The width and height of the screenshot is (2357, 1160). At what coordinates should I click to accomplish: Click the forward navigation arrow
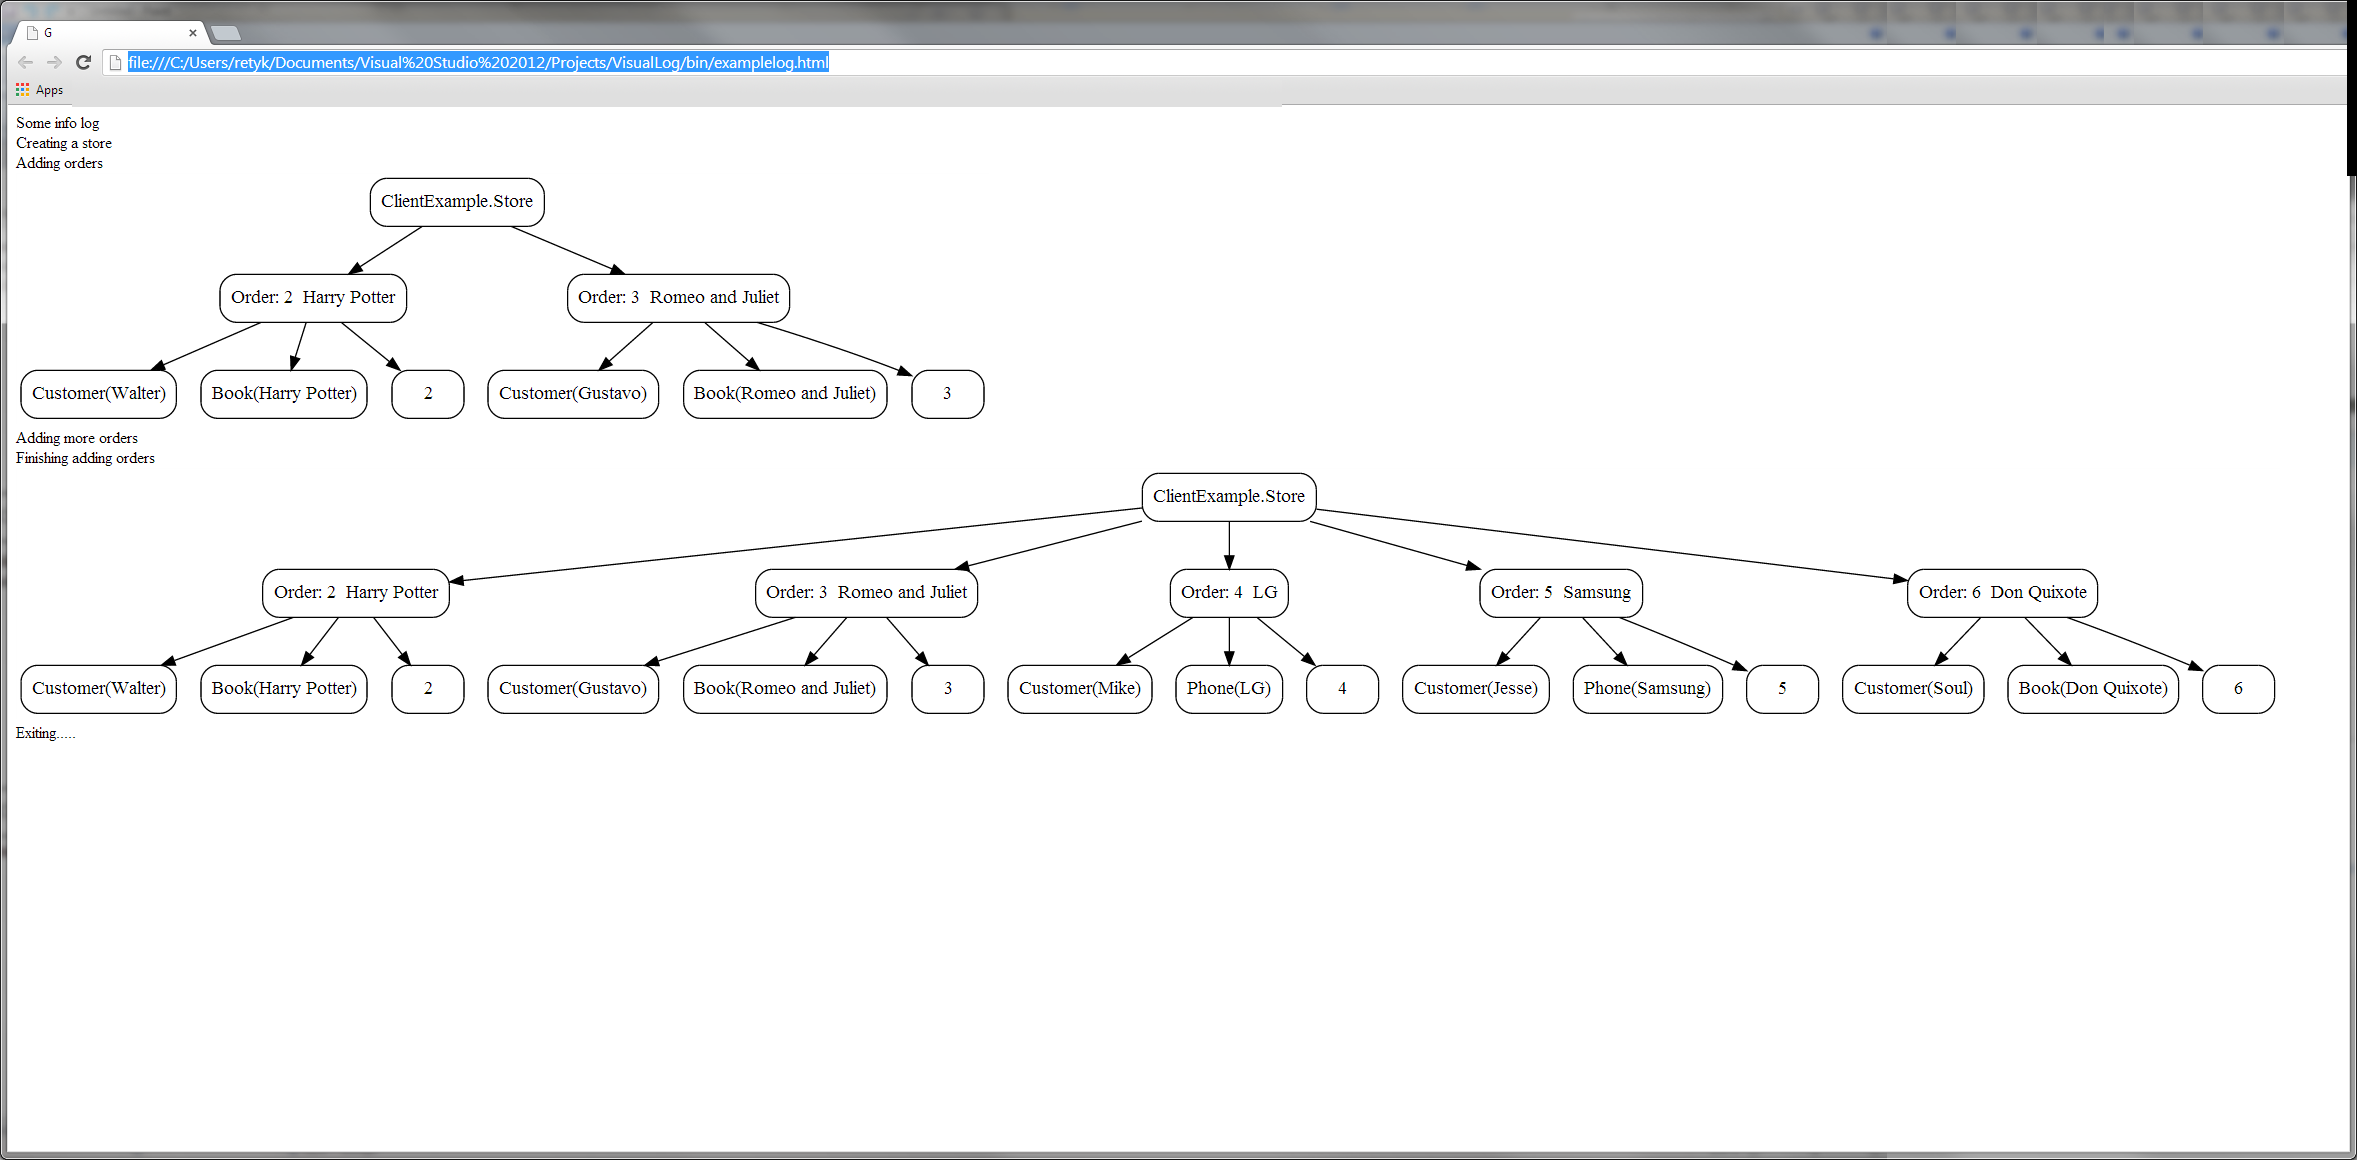click(x=55, y=62)
